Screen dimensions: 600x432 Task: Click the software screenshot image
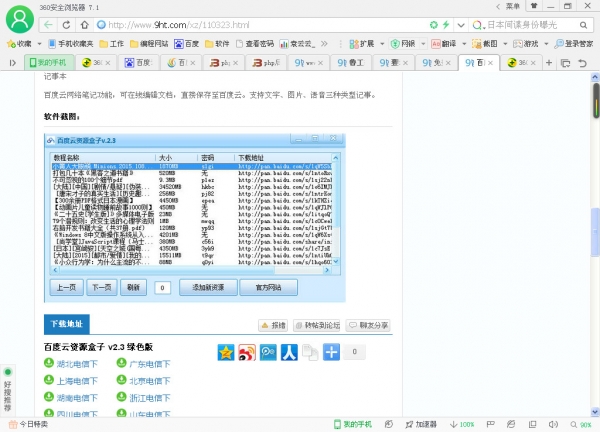coord(195,218)
